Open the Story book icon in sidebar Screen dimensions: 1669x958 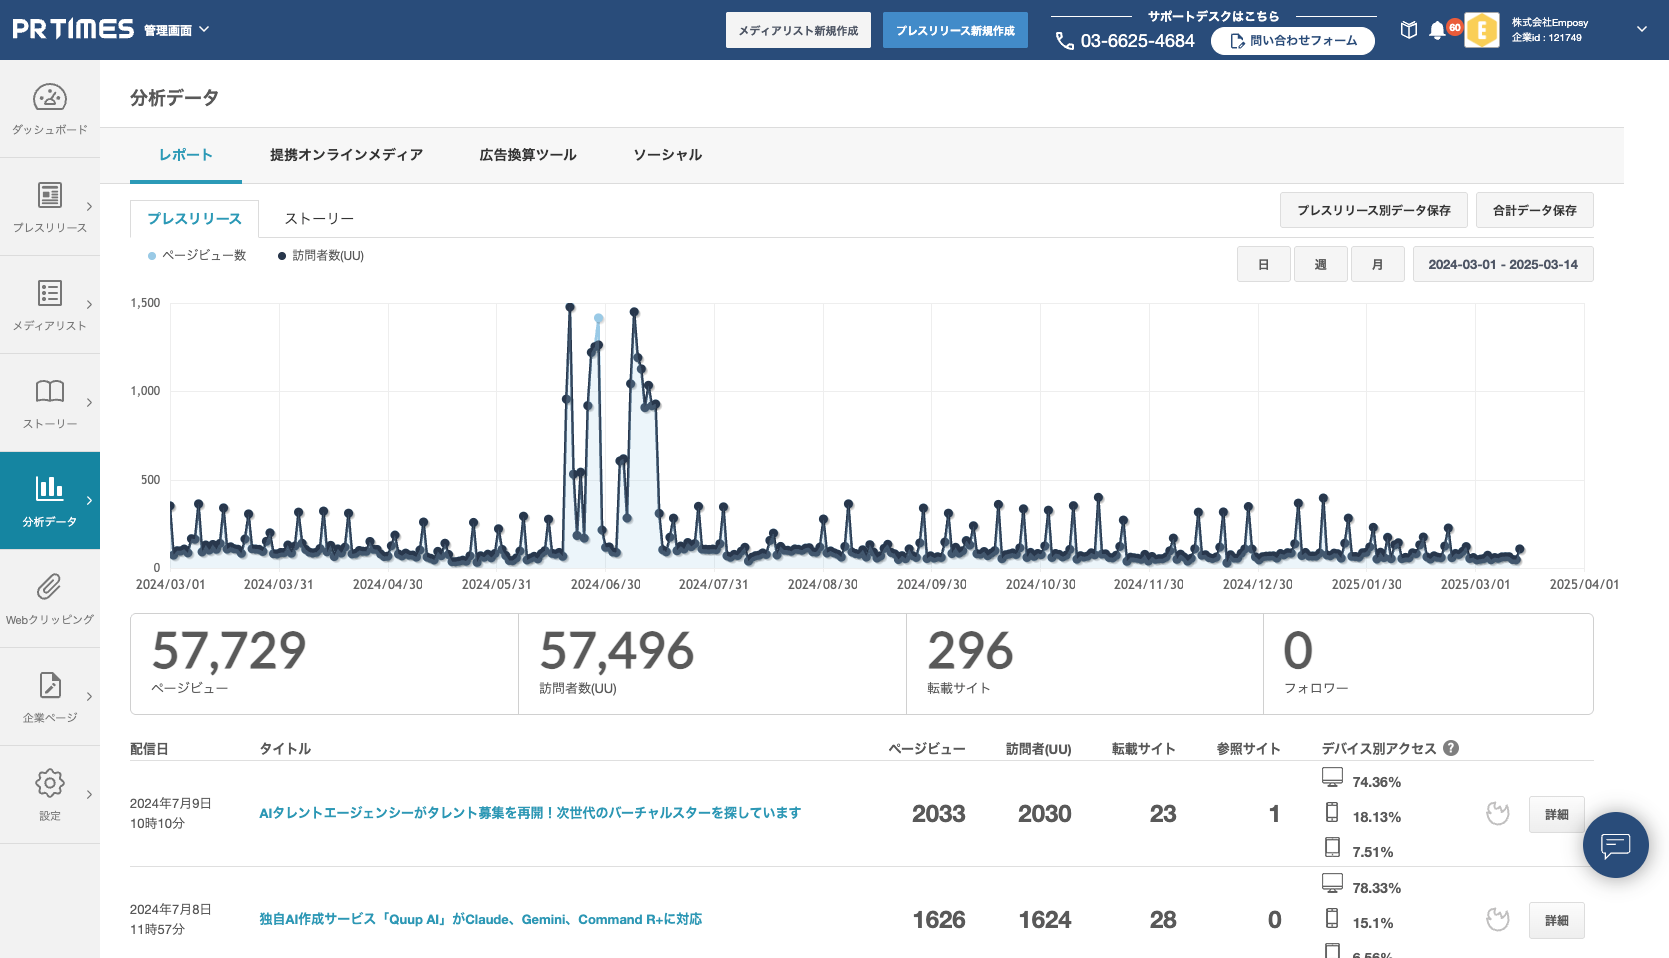click(49, 392)
